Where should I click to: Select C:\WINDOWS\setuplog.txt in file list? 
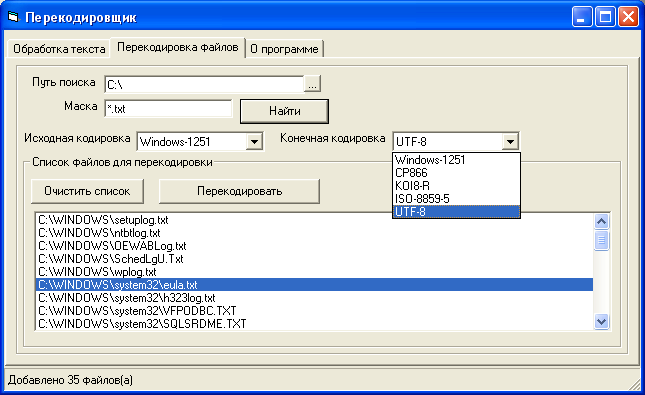pos(314,220)
